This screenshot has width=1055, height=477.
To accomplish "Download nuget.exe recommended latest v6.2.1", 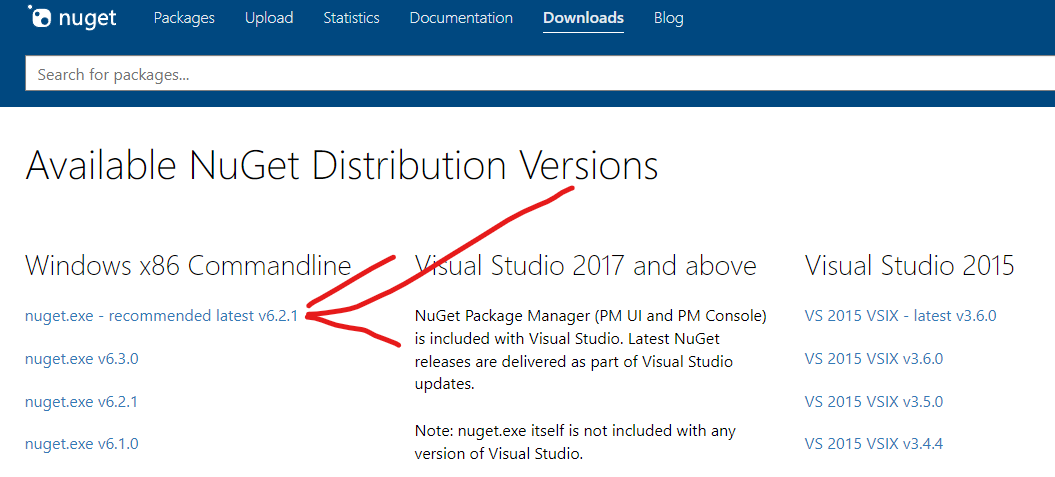I will pos(161,316).
